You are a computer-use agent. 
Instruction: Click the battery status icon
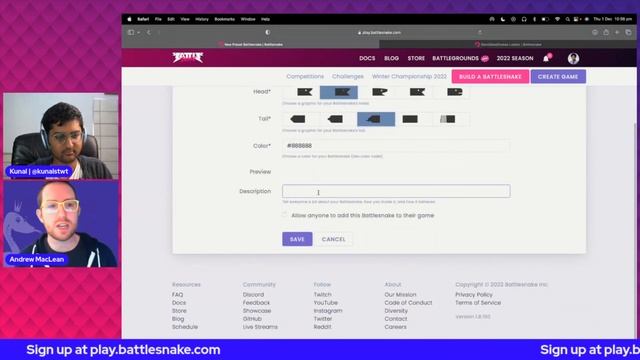click(x=545, y=19)
